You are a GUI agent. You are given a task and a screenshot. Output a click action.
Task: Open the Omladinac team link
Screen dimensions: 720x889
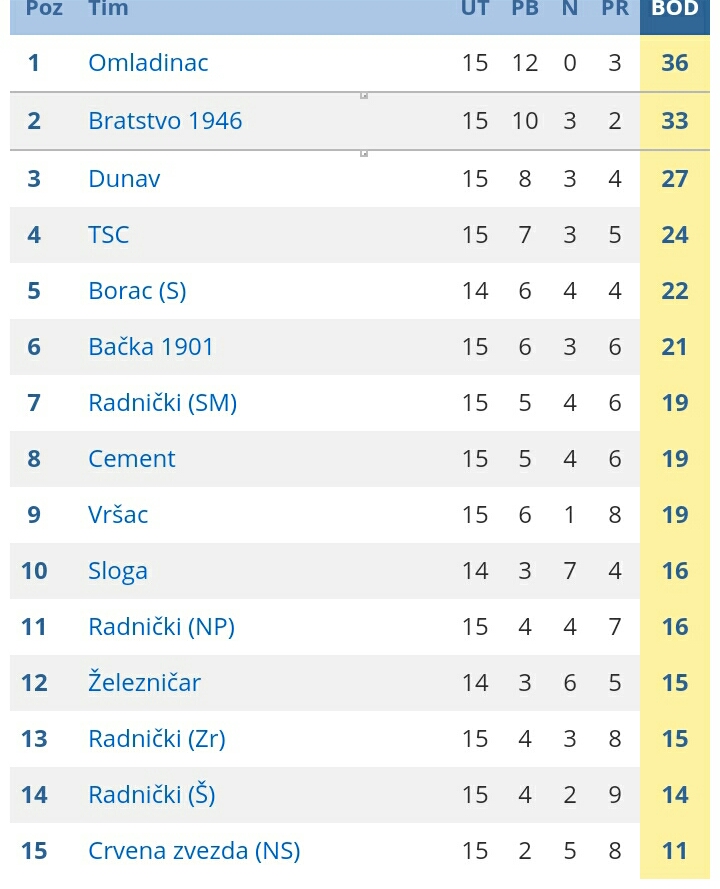click(148, 63)
